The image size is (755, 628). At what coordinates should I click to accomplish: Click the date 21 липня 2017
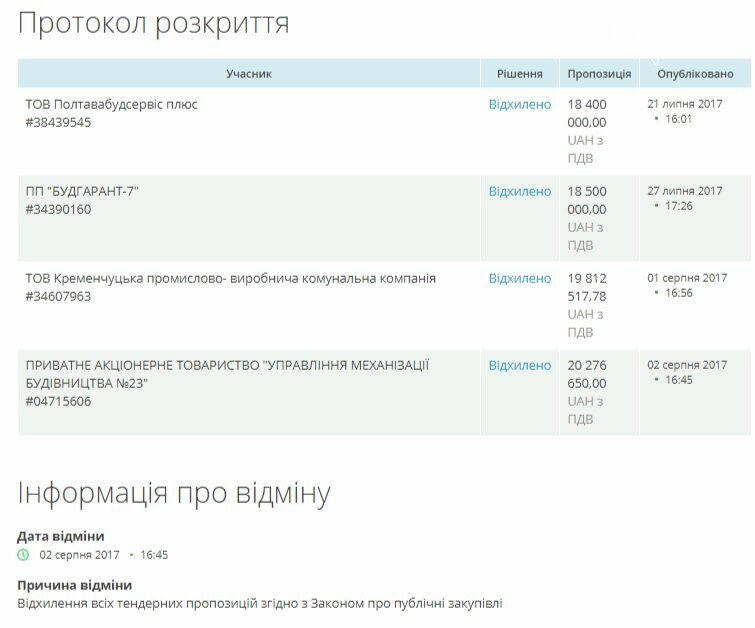pyautogui.click(x=685, y=104)
